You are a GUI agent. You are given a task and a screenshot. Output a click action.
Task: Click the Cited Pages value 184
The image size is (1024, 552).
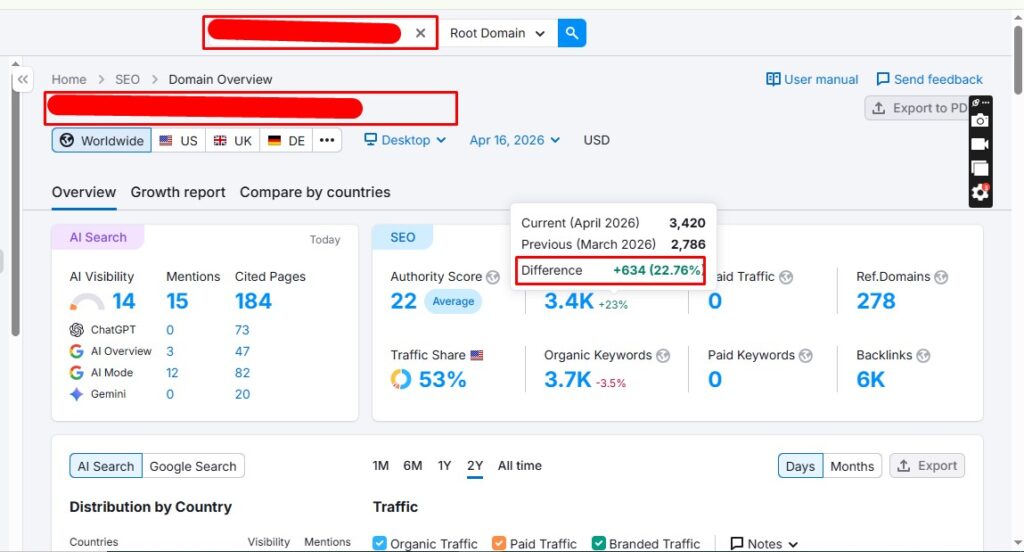tap(253, 301)
